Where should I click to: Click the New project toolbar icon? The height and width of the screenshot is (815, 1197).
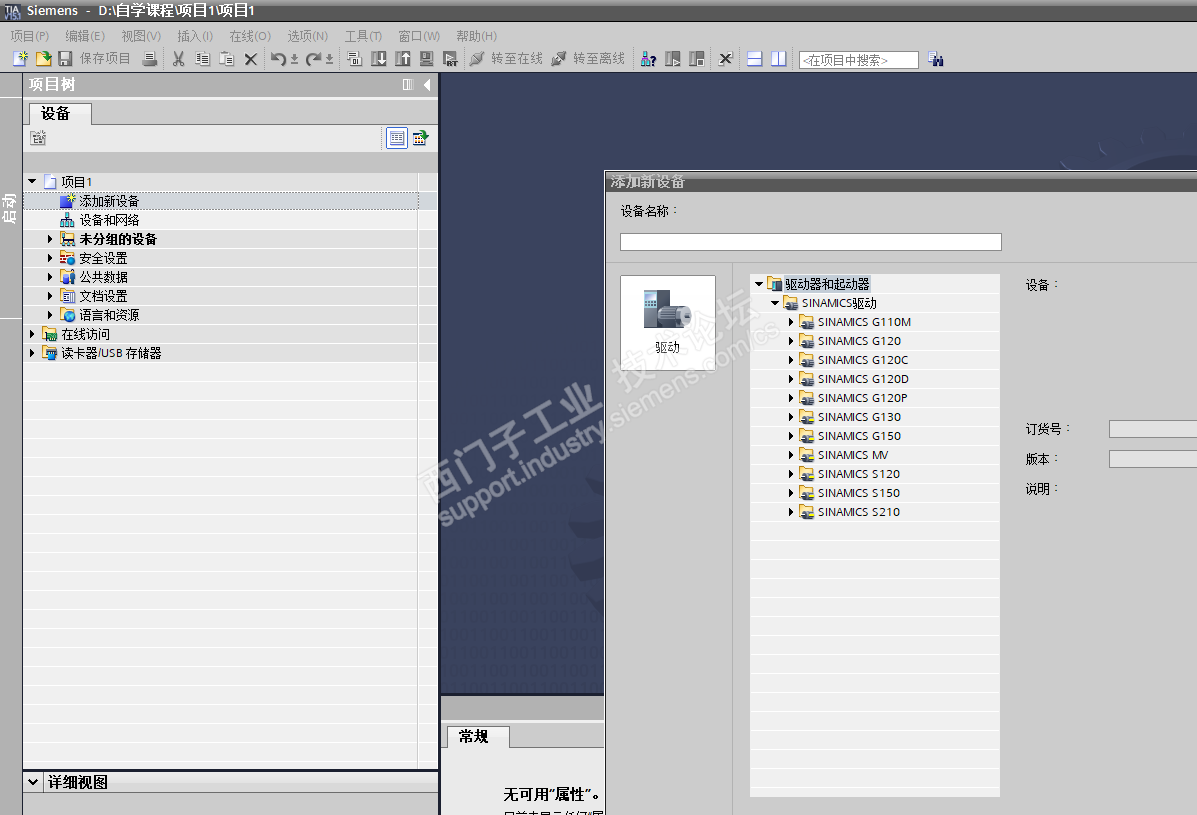tap(21, 59)
